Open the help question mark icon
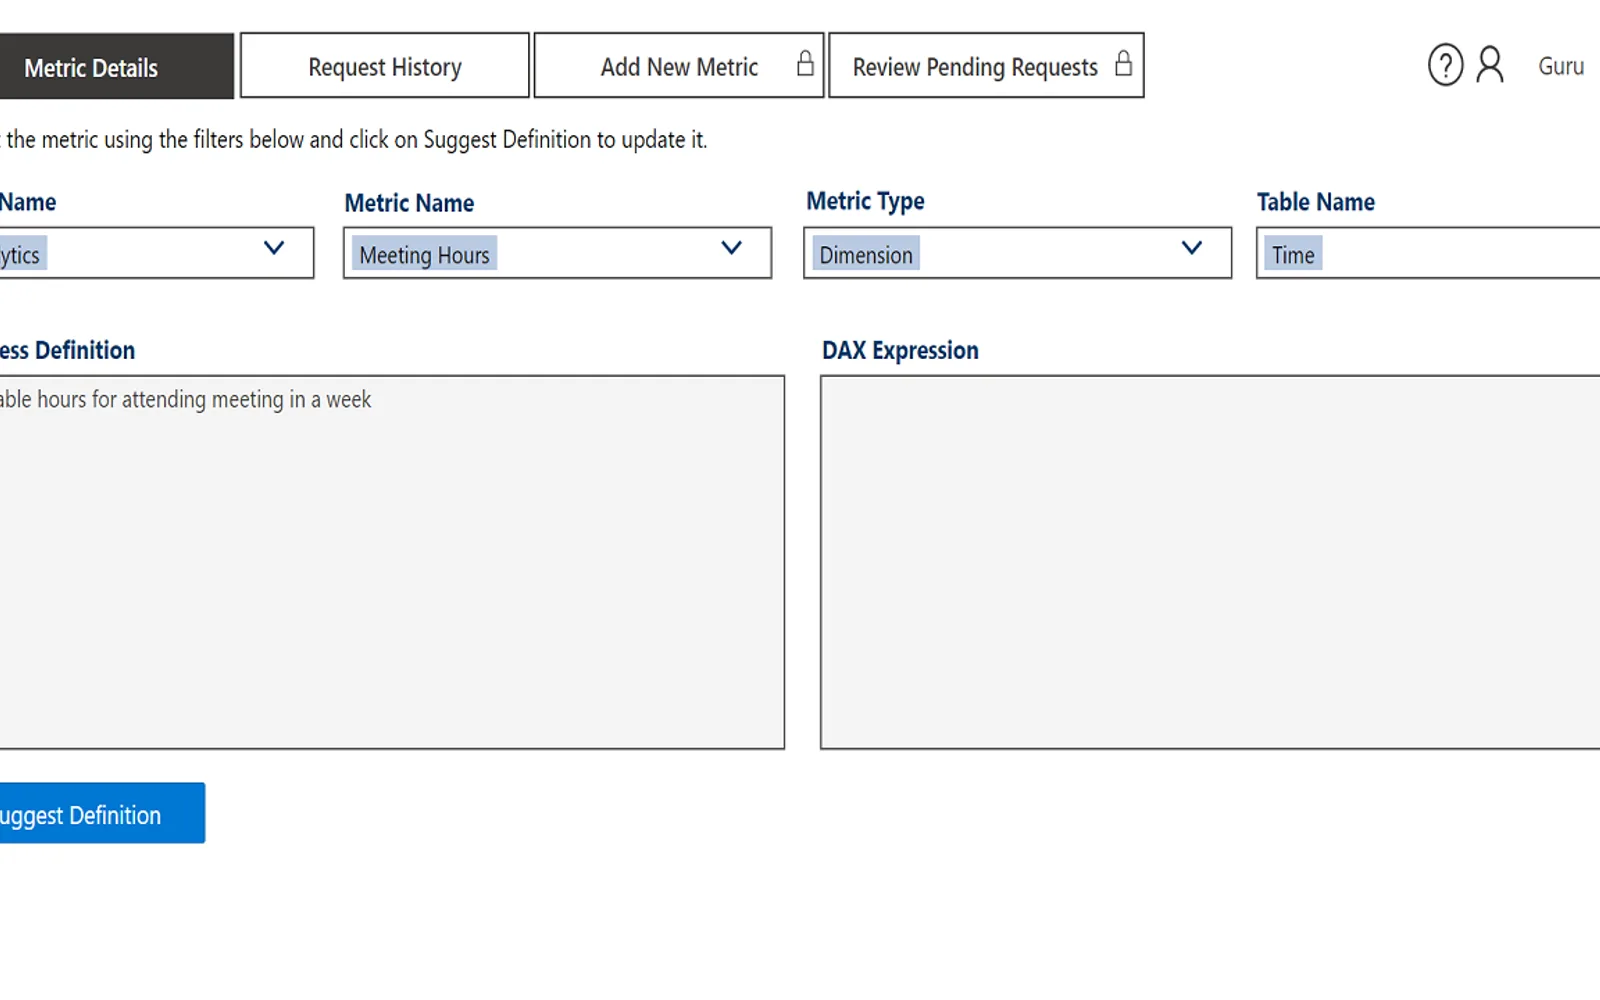The width and height of the screenshot is (1600, 1000). (x=1445, y=65)
